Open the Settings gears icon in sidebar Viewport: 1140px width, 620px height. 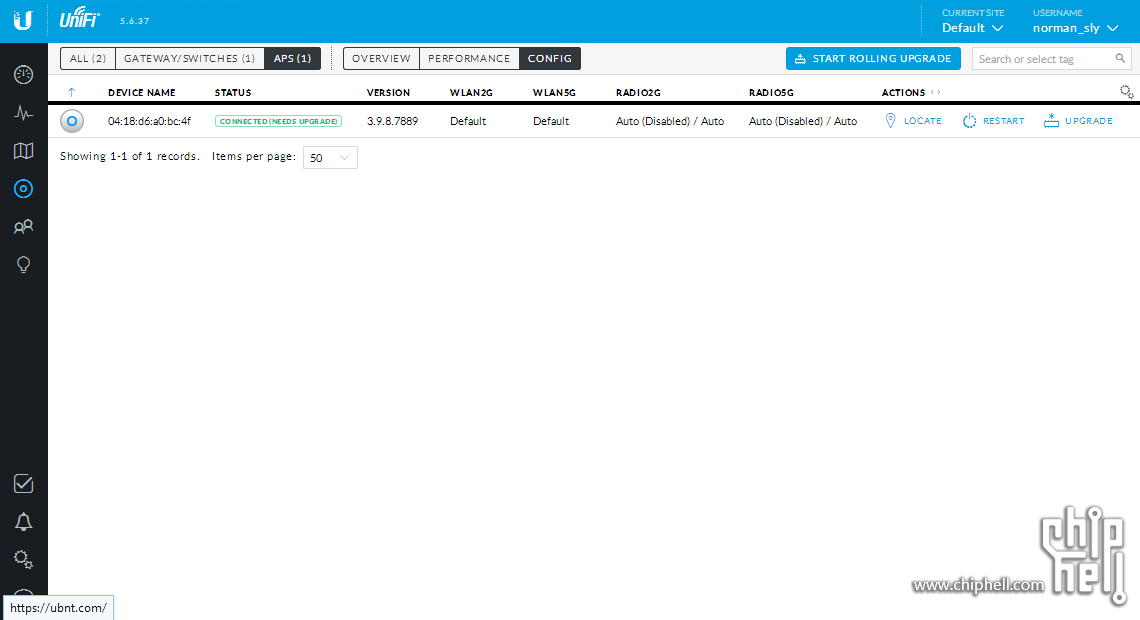coord(23,559)
